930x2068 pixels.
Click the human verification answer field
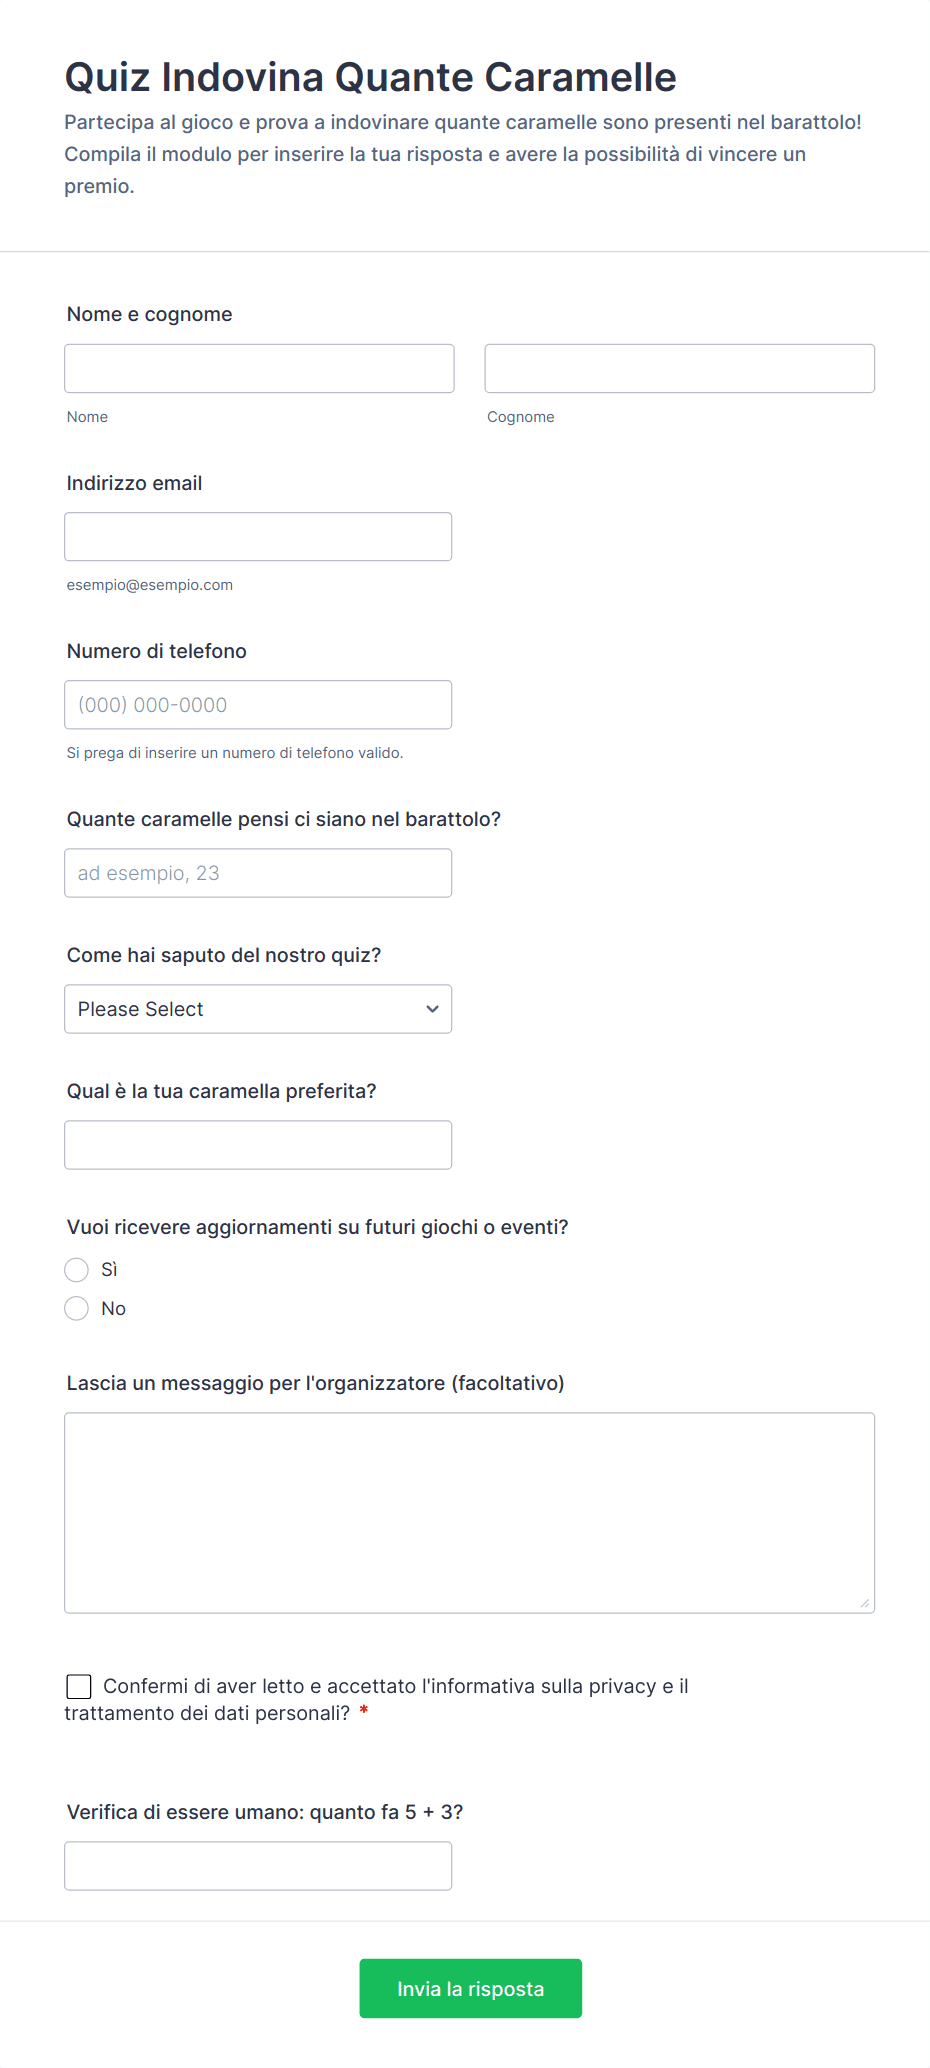coord(258,1866)
